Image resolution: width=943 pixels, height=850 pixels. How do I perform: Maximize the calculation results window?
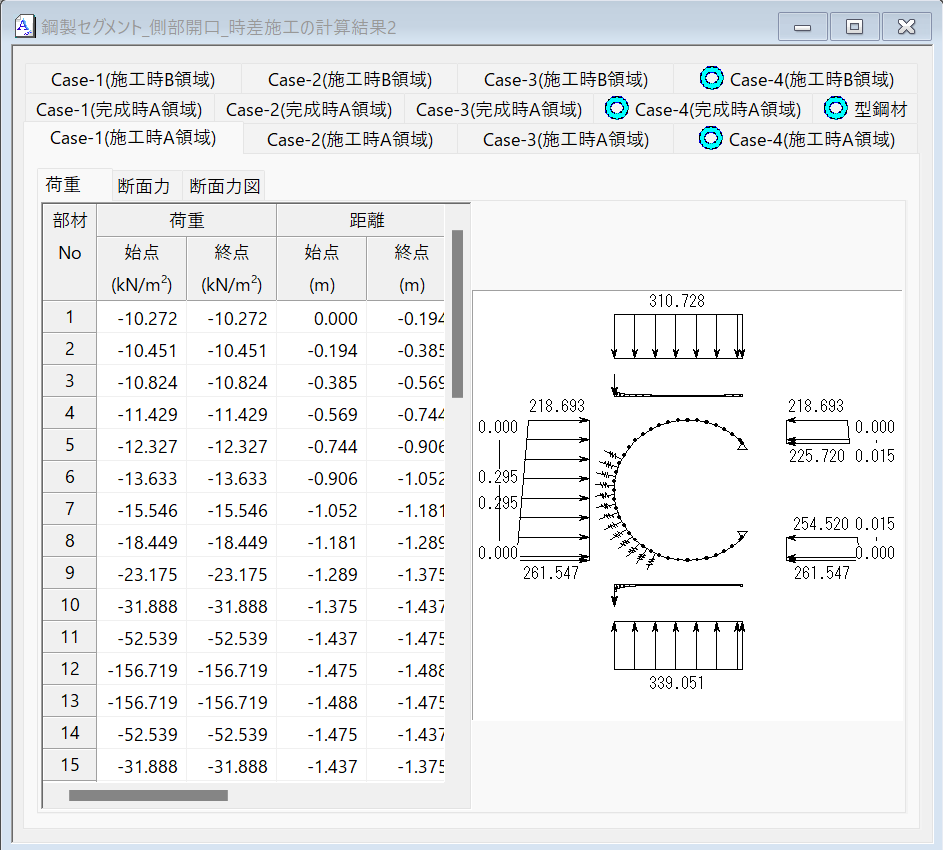(854, 27)
